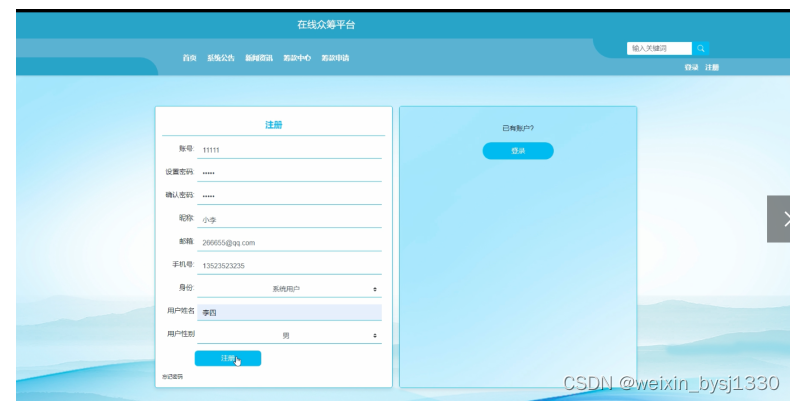
Task: Click the 登录 link in header
Action: click(691, 67)
